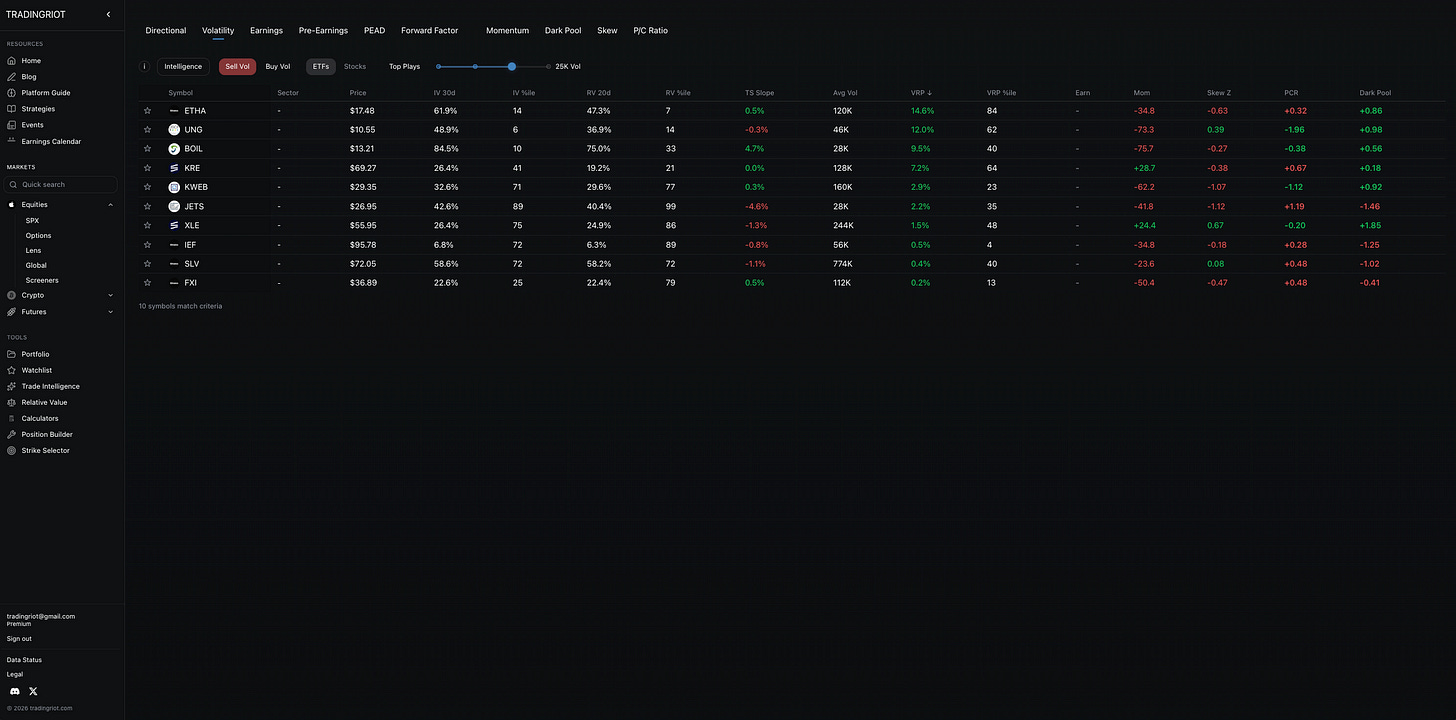Open Discord via the footer icon
The height and width of the screenshot is (720, 1456).
(15, 691)
